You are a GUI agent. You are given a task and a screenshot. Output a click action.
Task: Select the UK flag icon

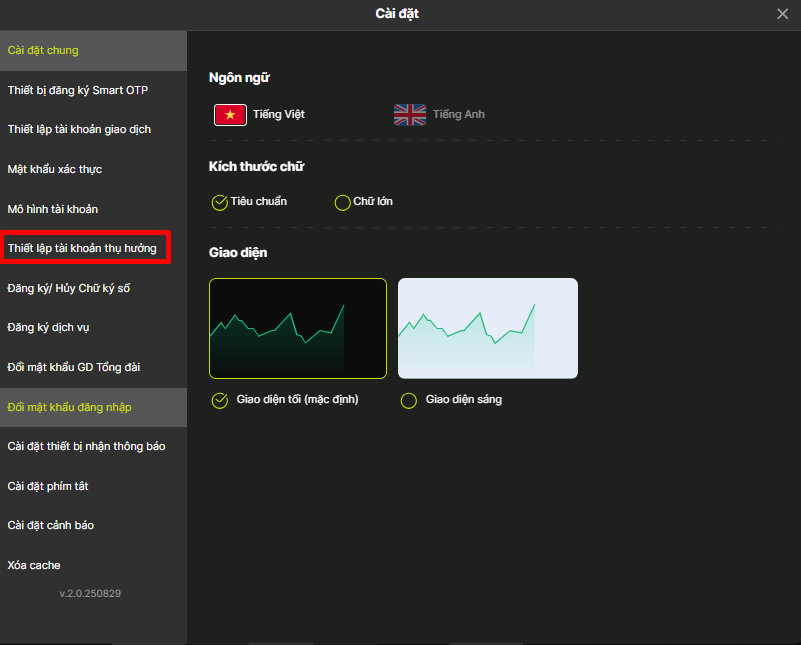tap(410, 115)
